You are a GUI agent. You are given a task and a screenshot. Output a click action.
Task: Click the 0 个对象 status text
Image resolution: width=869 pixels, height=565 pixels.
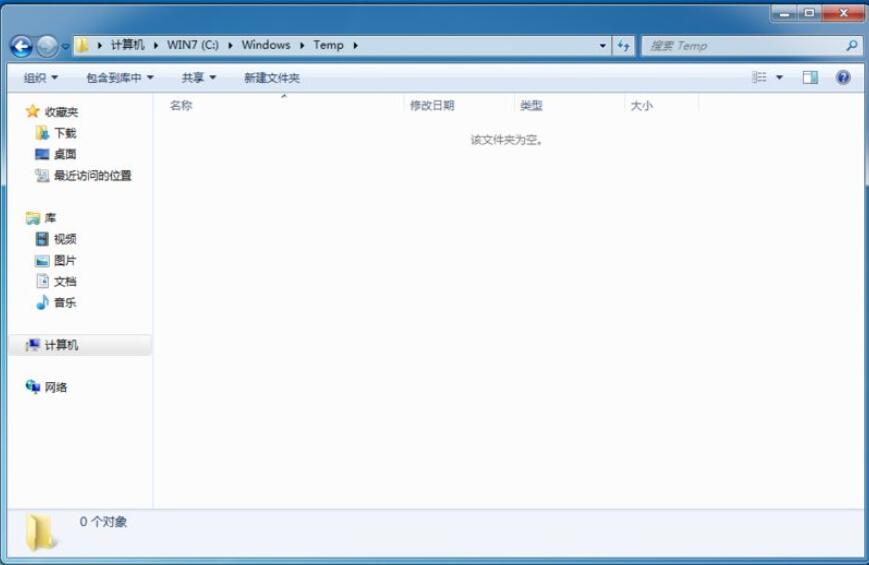pos(103,522)
